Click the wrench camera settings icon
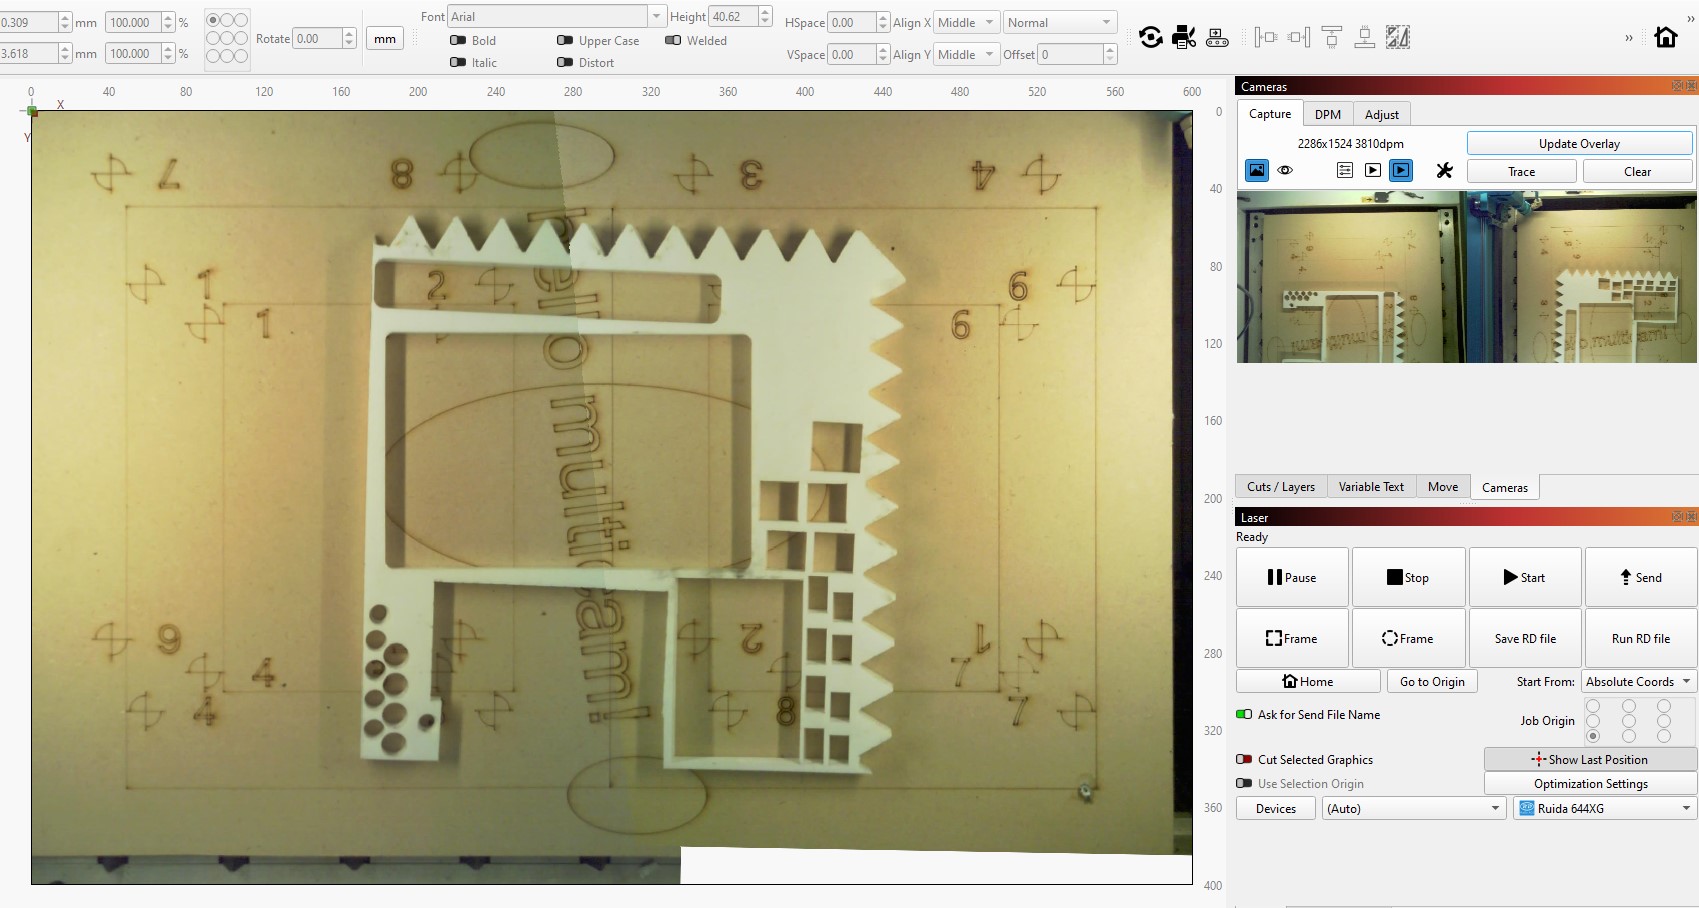 click(x=1444, y=171)
